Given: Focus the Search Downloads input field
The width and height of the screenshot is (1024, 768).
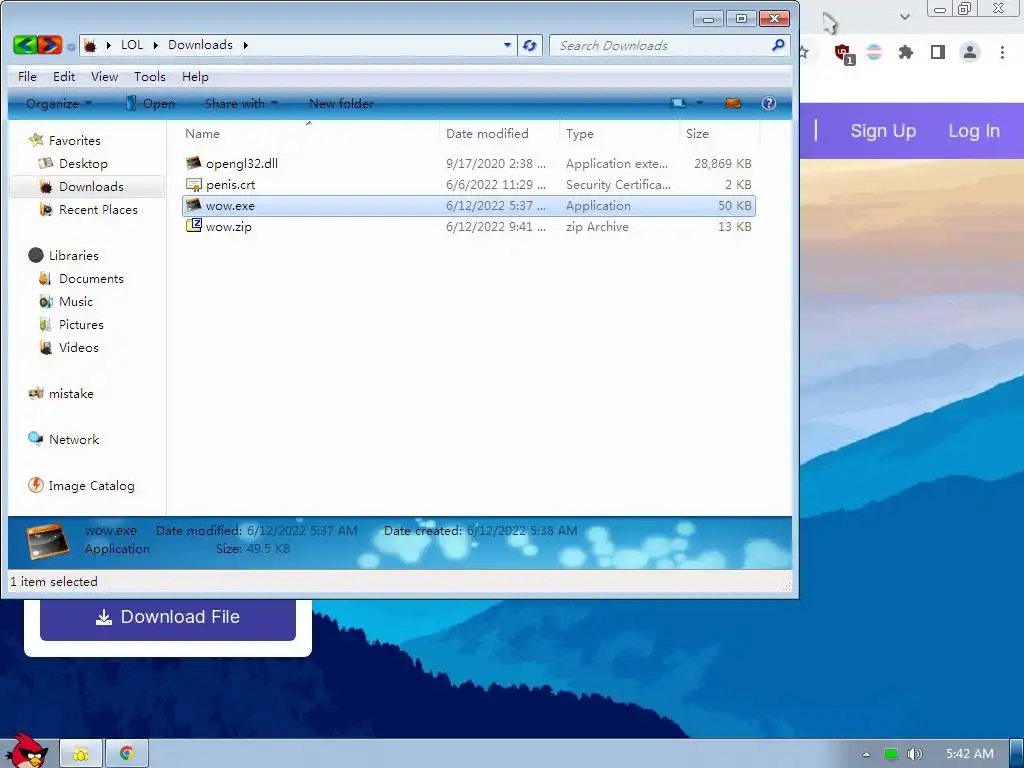Looking at the screenshot, I should (662, 46).
